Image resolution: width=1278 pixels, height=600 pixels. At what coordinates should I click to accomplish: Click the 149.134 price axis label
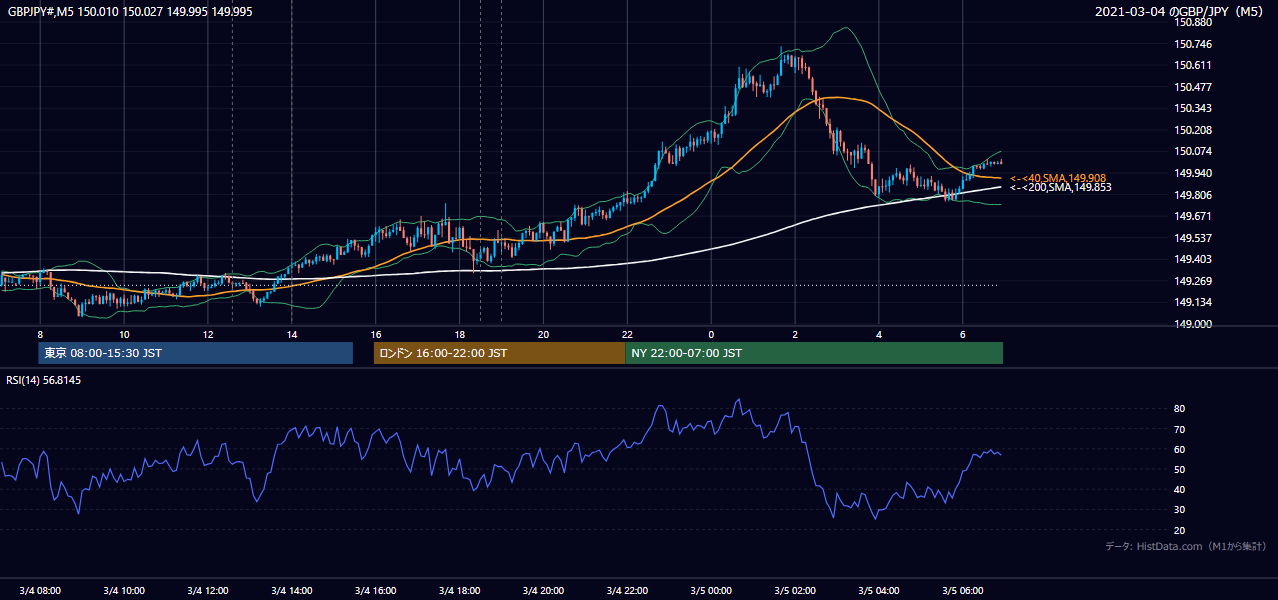[1194, 302]
